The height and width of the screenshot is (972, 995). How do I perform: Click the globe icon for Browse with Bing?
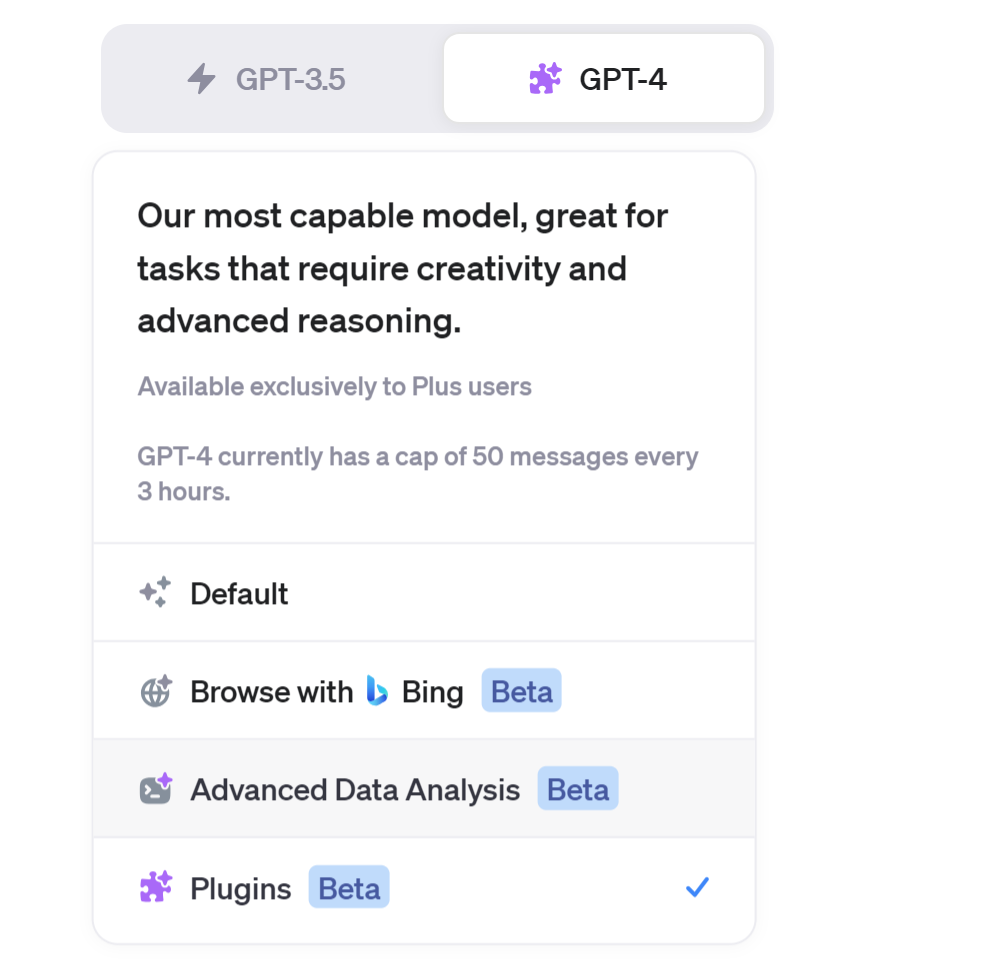pyautogui.click(x=155, y=691)
